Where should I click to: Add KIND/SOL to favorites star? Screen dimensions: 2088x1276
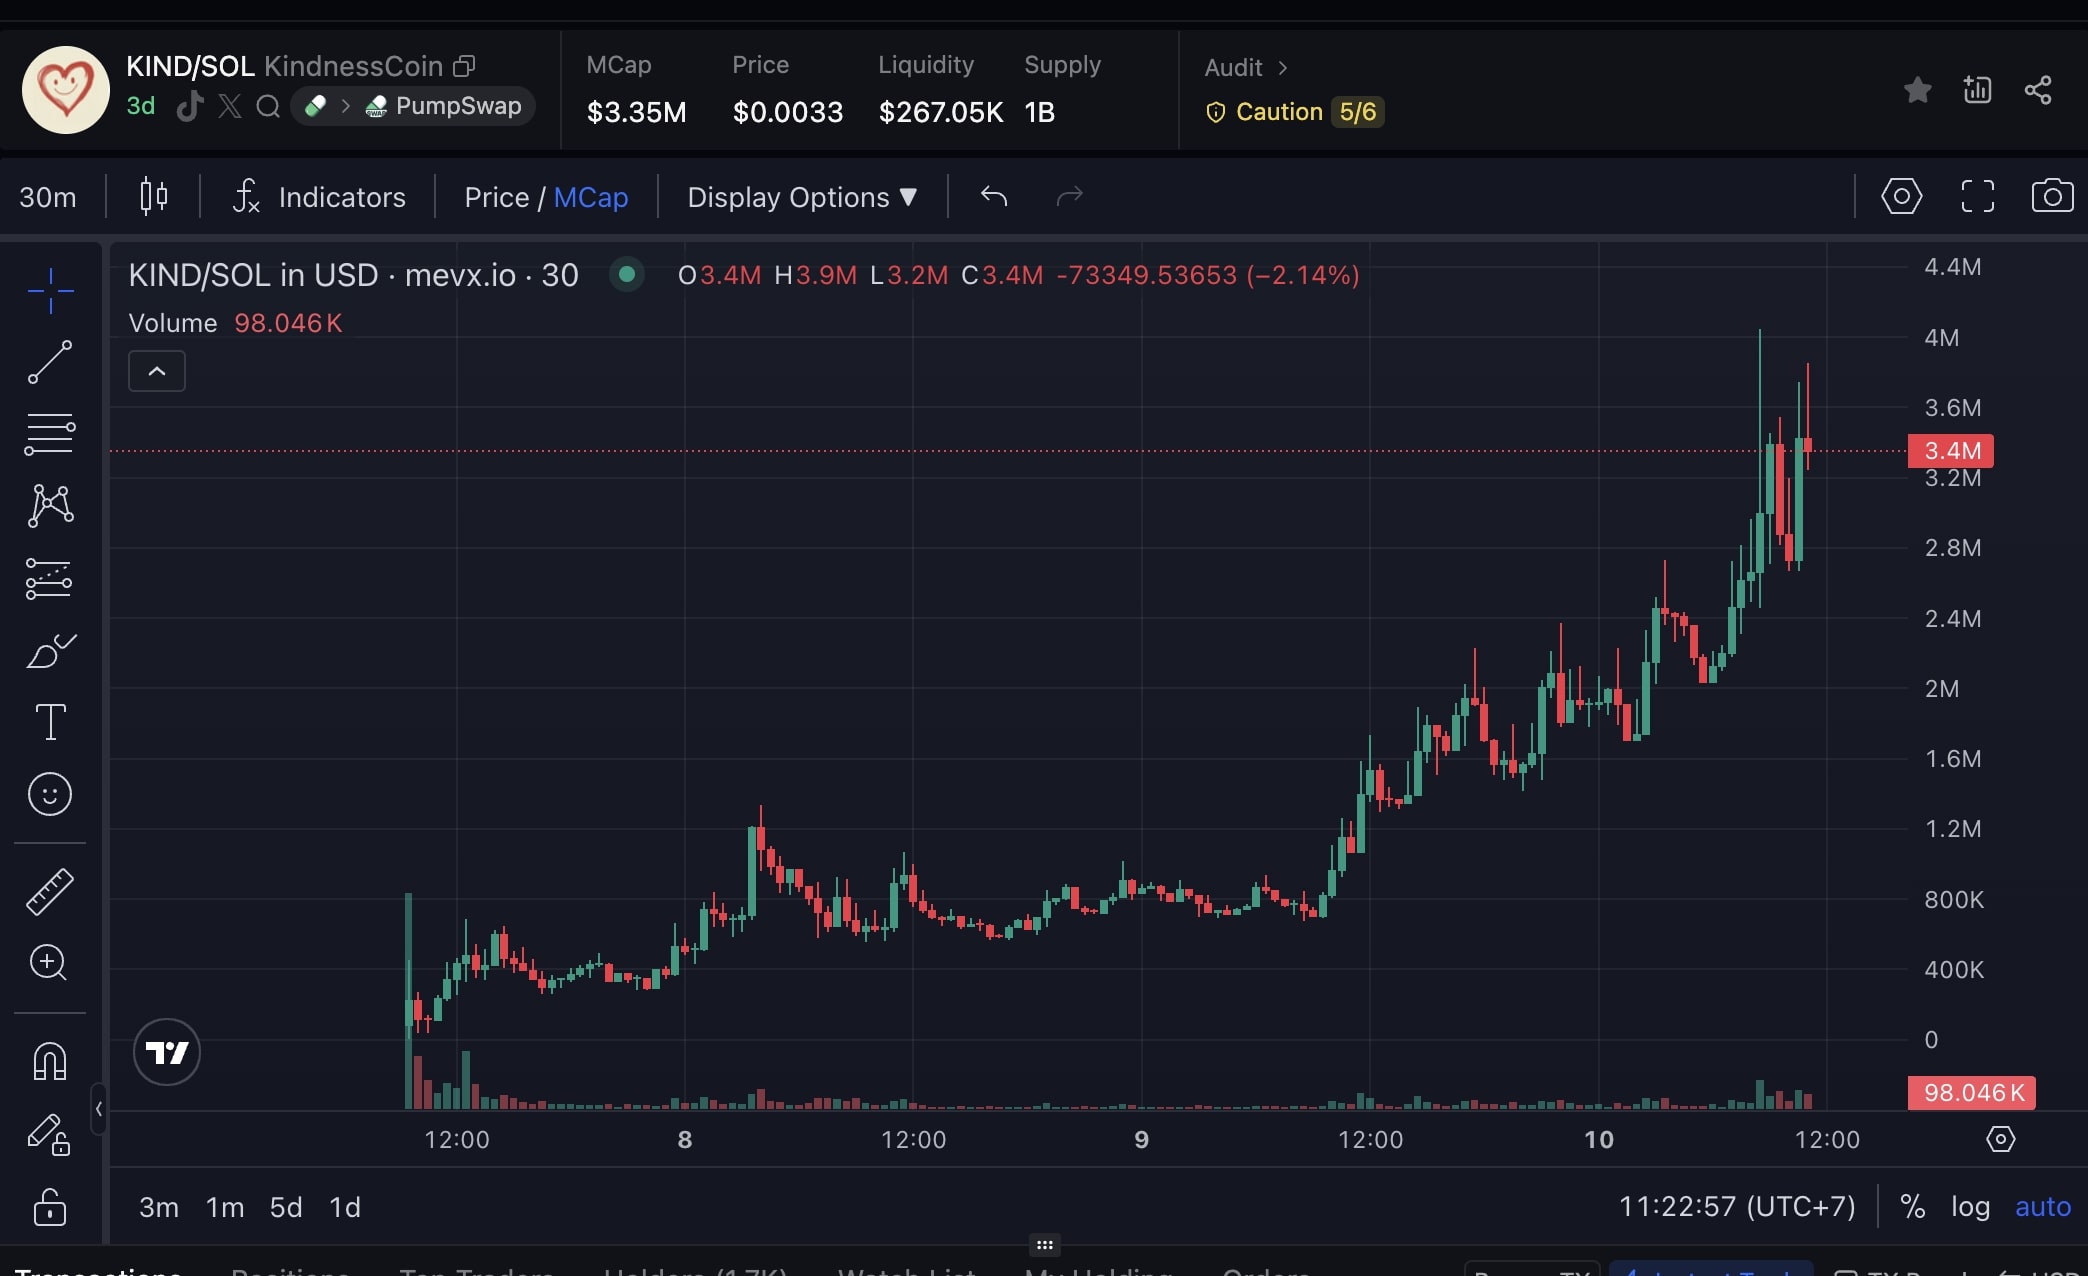(x=1917, y=90)
